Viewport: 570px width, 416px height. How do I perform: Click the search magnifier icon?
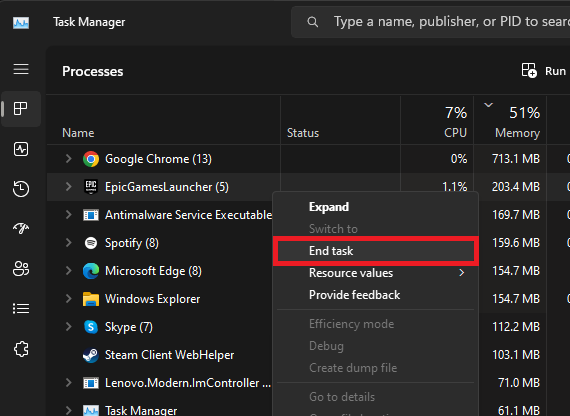point(313,22)
